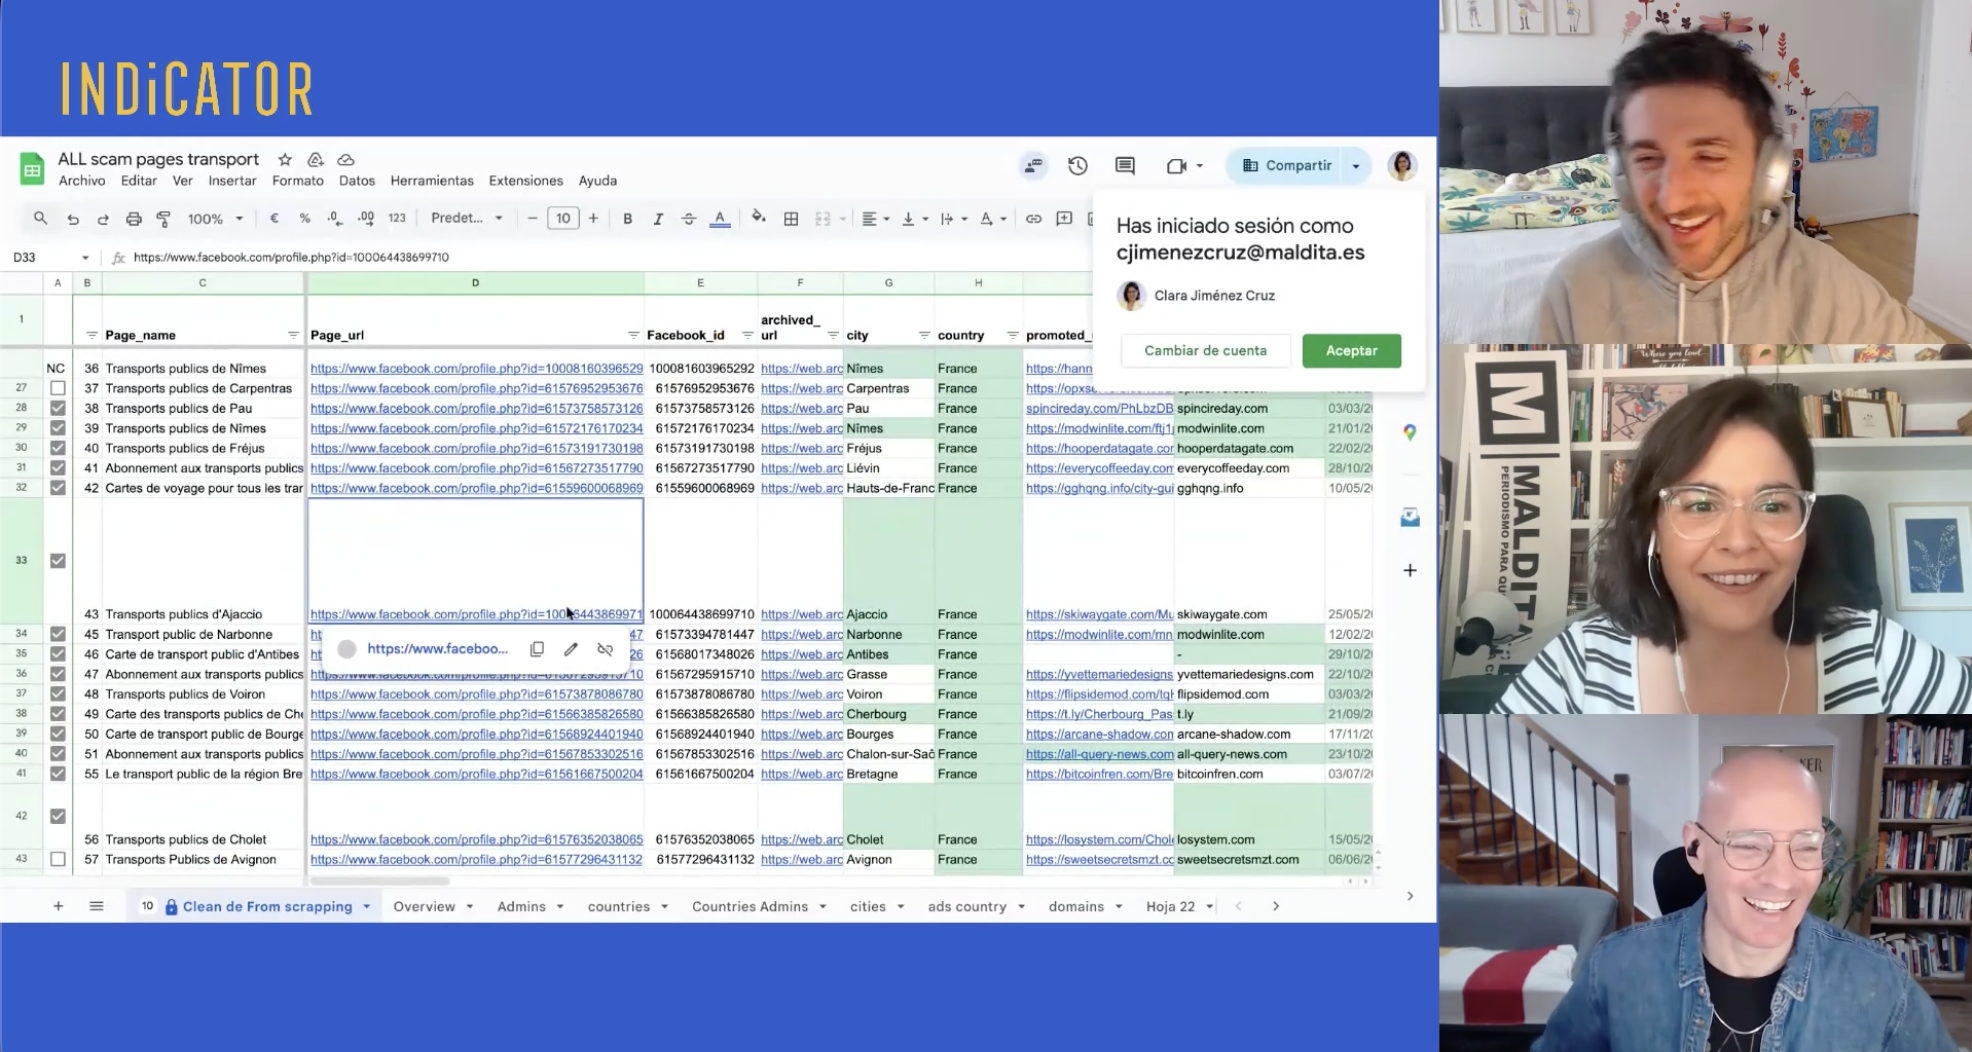
Task: Copy link in the URL hover popup
Action: tap(537, 649)
